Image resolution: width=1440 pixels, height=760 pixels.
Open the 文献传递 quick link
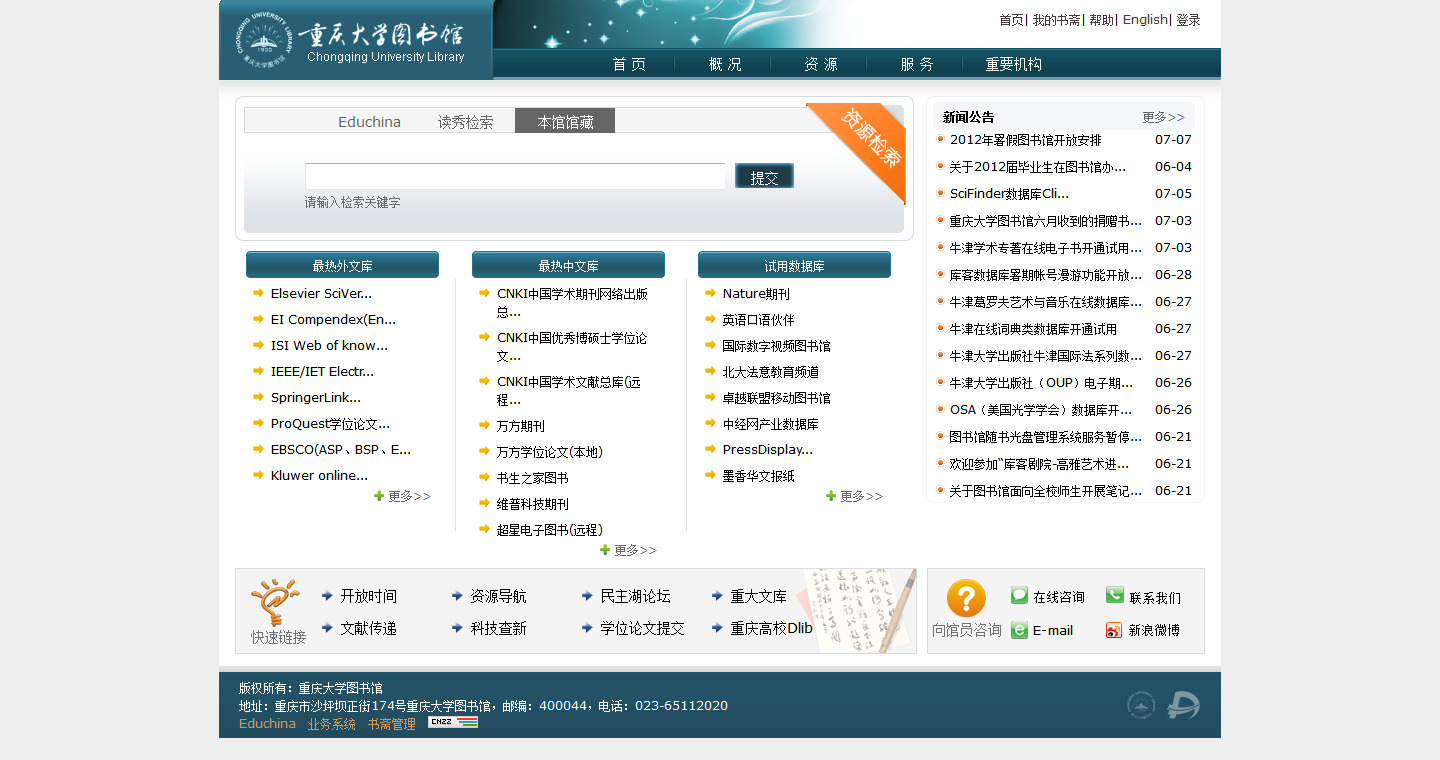coord(368,628)
